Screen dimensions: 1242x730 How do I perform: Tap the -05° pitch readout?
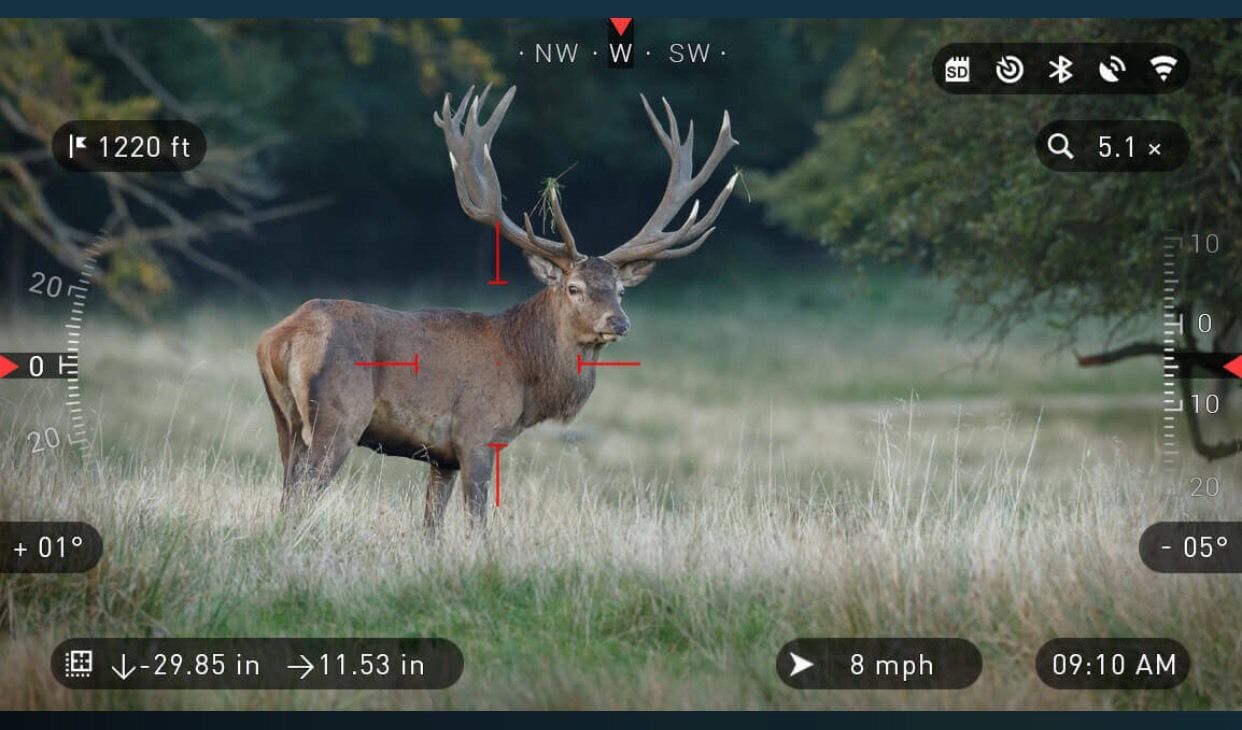(1194, 548)
